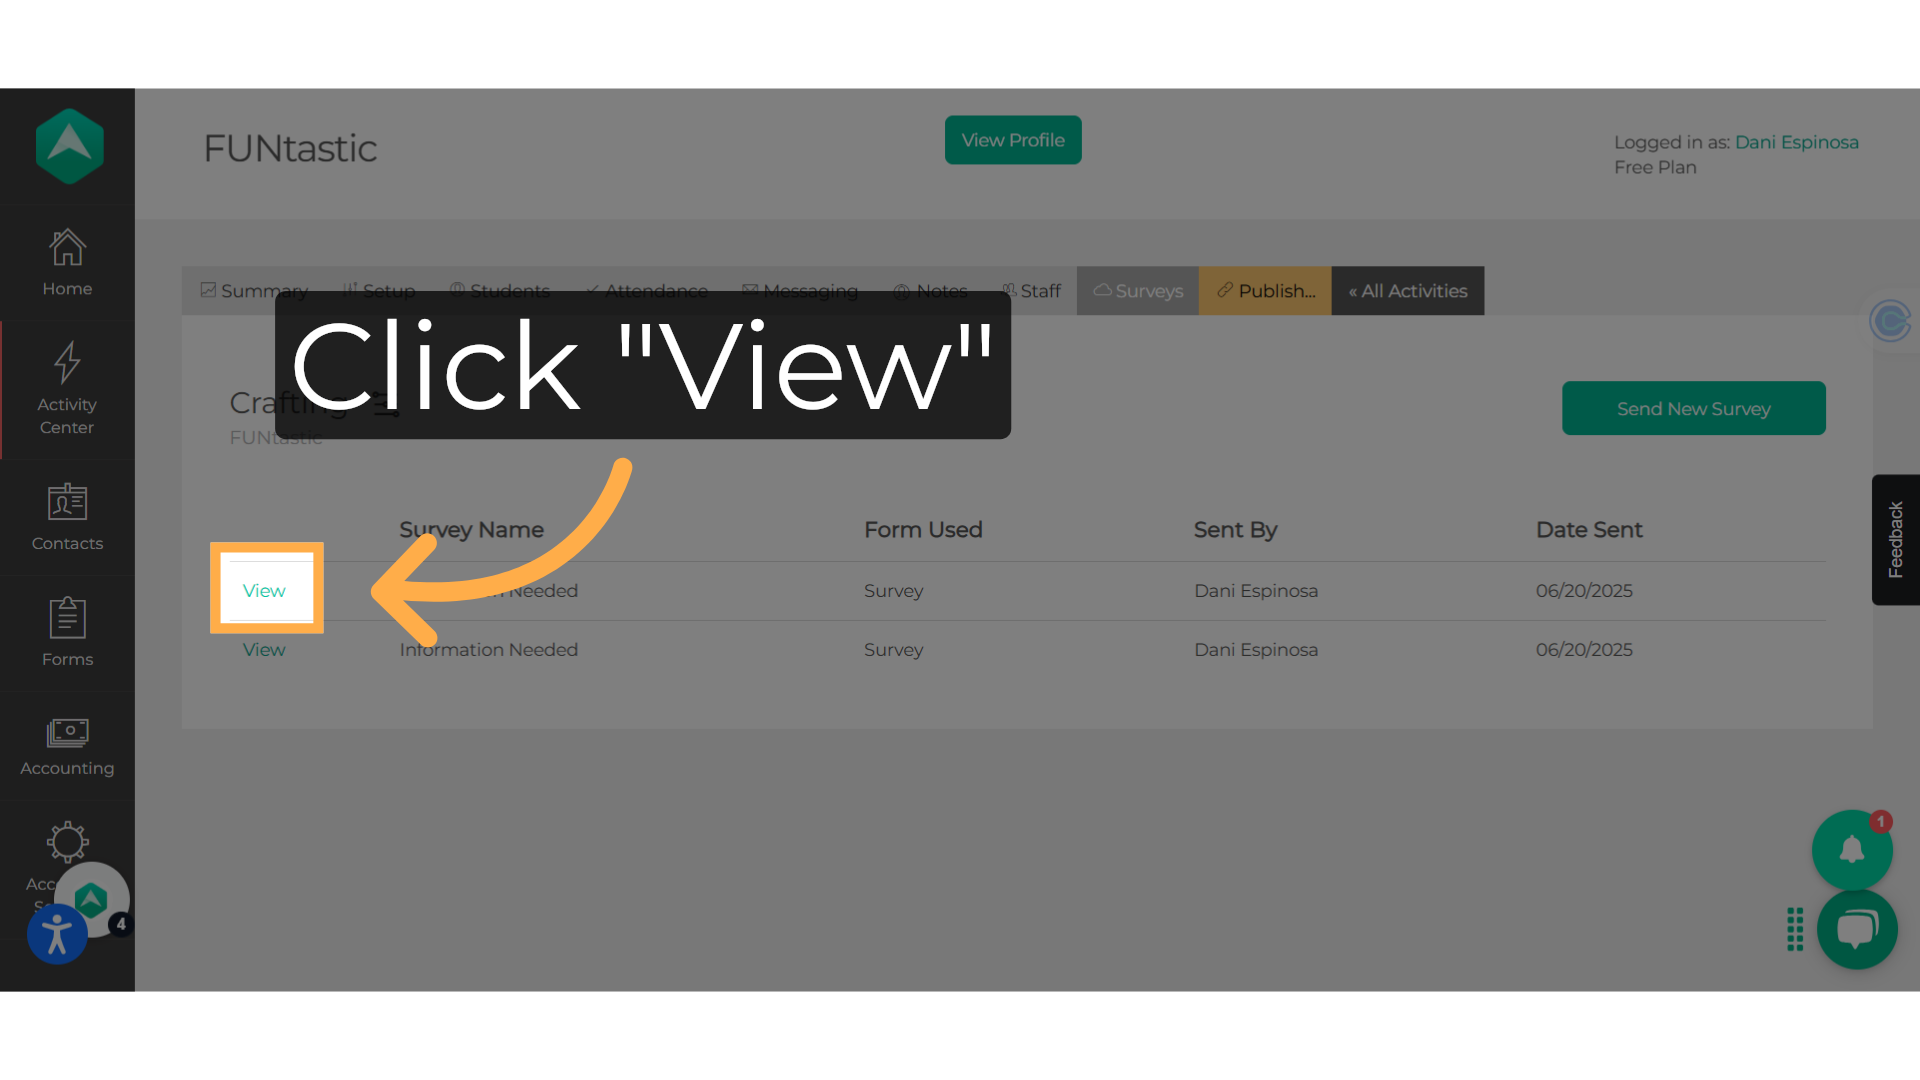This screenshot has height=1080, width=1920.
Task: Go to Activity Center lightning icon
Action: tap(67, 362)
